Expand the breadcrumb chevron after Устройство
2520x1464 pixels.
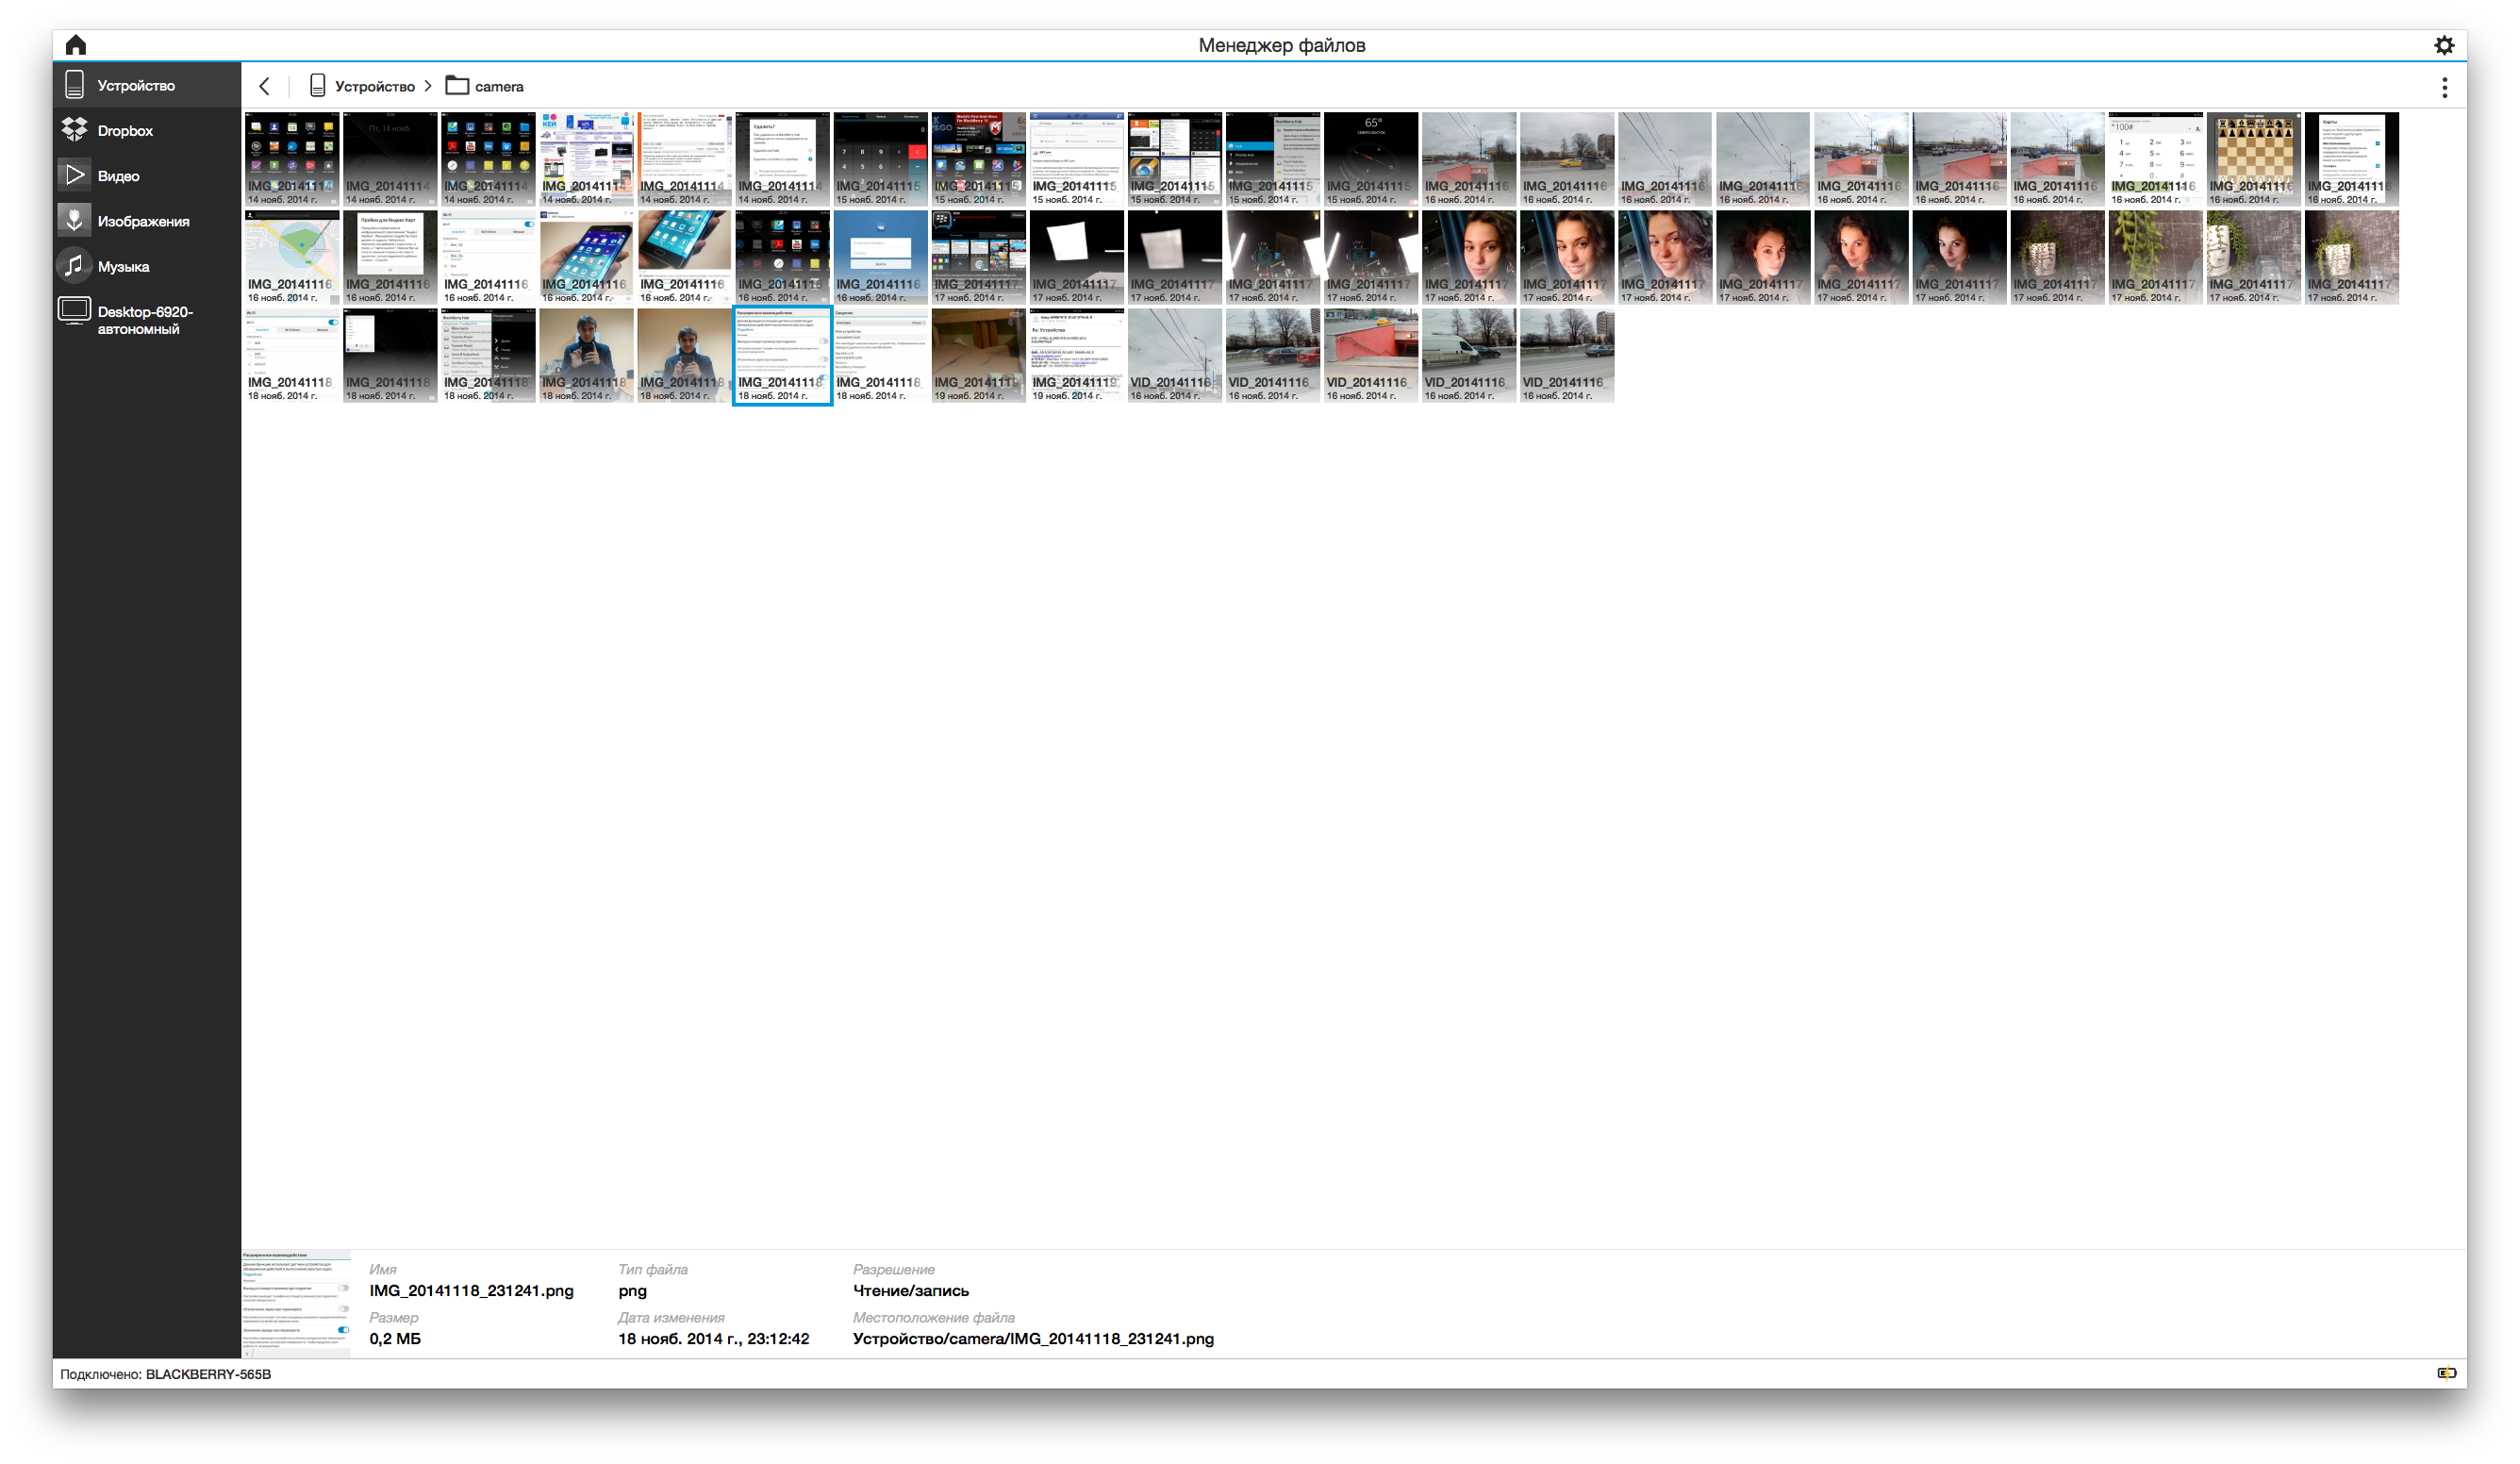(428, 87)
